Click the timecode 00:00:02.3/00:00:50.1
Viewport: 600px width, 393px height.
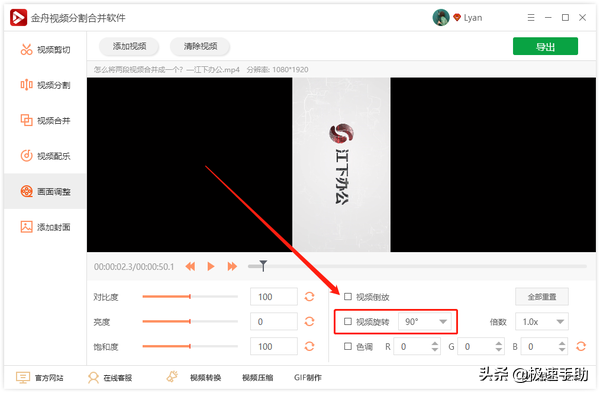coord(134,266)
